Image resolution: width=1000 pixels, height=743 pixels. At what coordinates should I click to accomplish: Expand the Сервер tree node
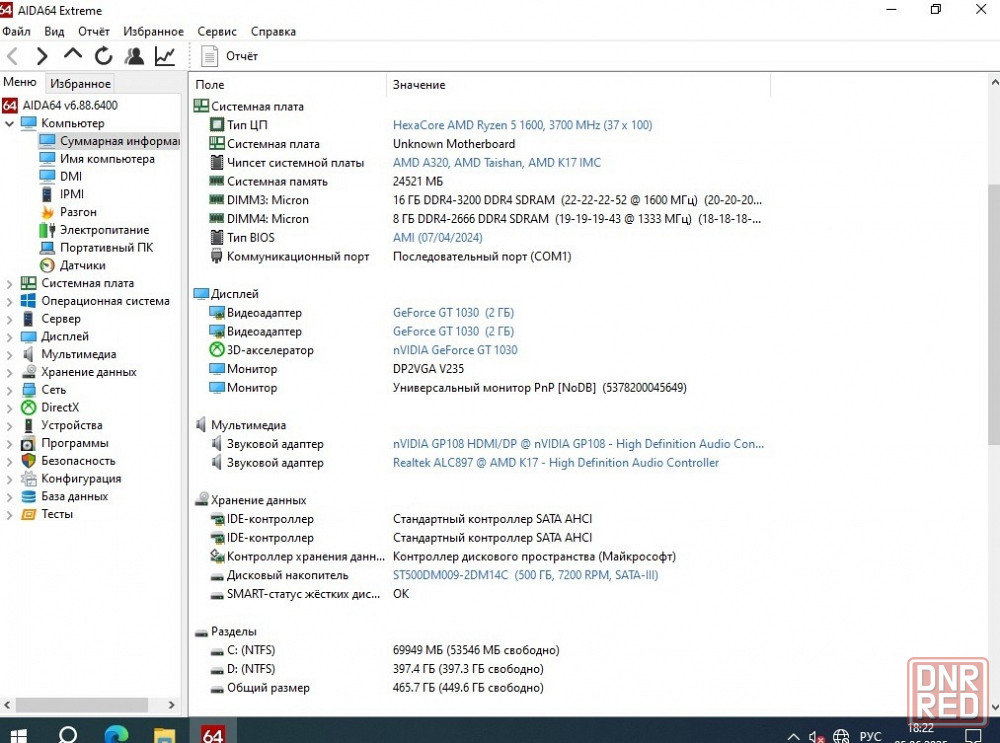click(9, 319)
